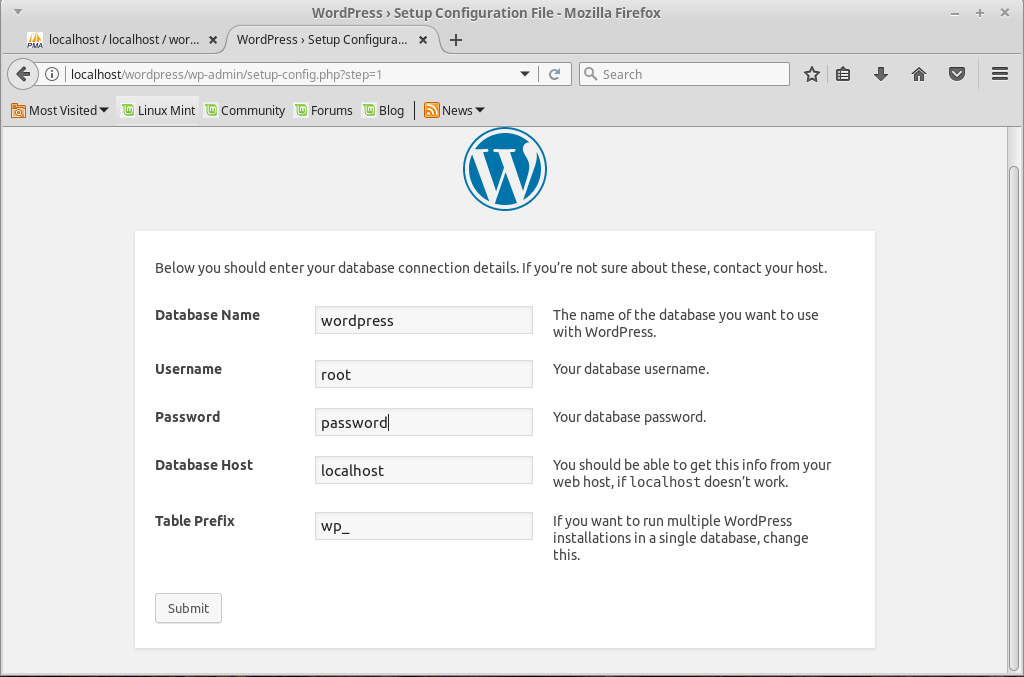Screen dimensions: 1024x677
Task: Click the page's vertical scrollbar
Action: point(1015,400)
